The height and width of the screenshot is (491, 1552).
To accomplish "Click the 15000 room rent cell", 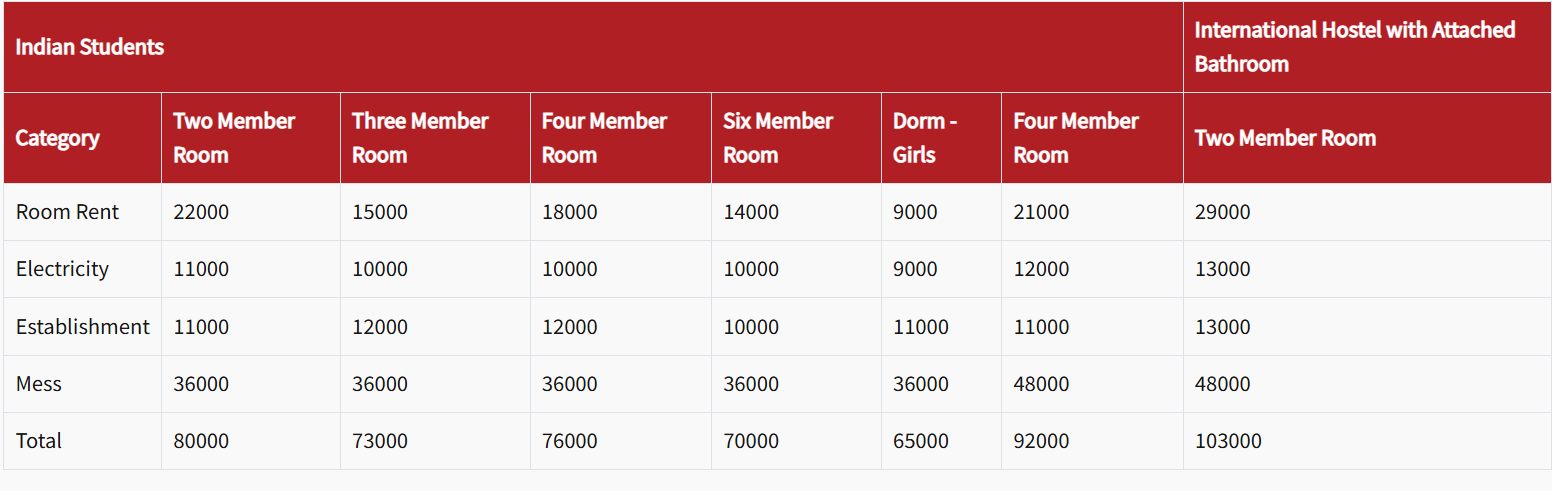I will pyautogui.click(x=380, y=212).
